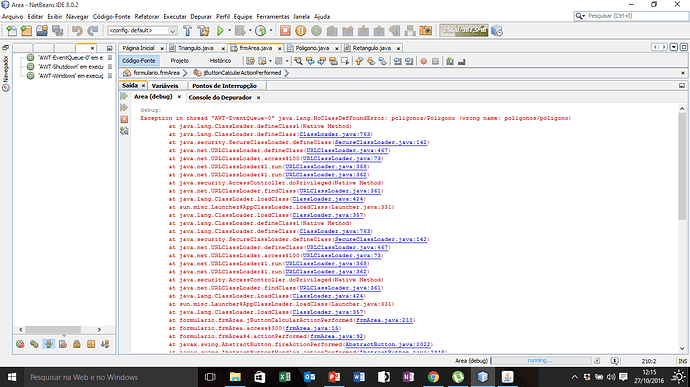The image size is (690, 387).
Task: Click the red stop icon in output sidebar
Action: click(124, 119)
